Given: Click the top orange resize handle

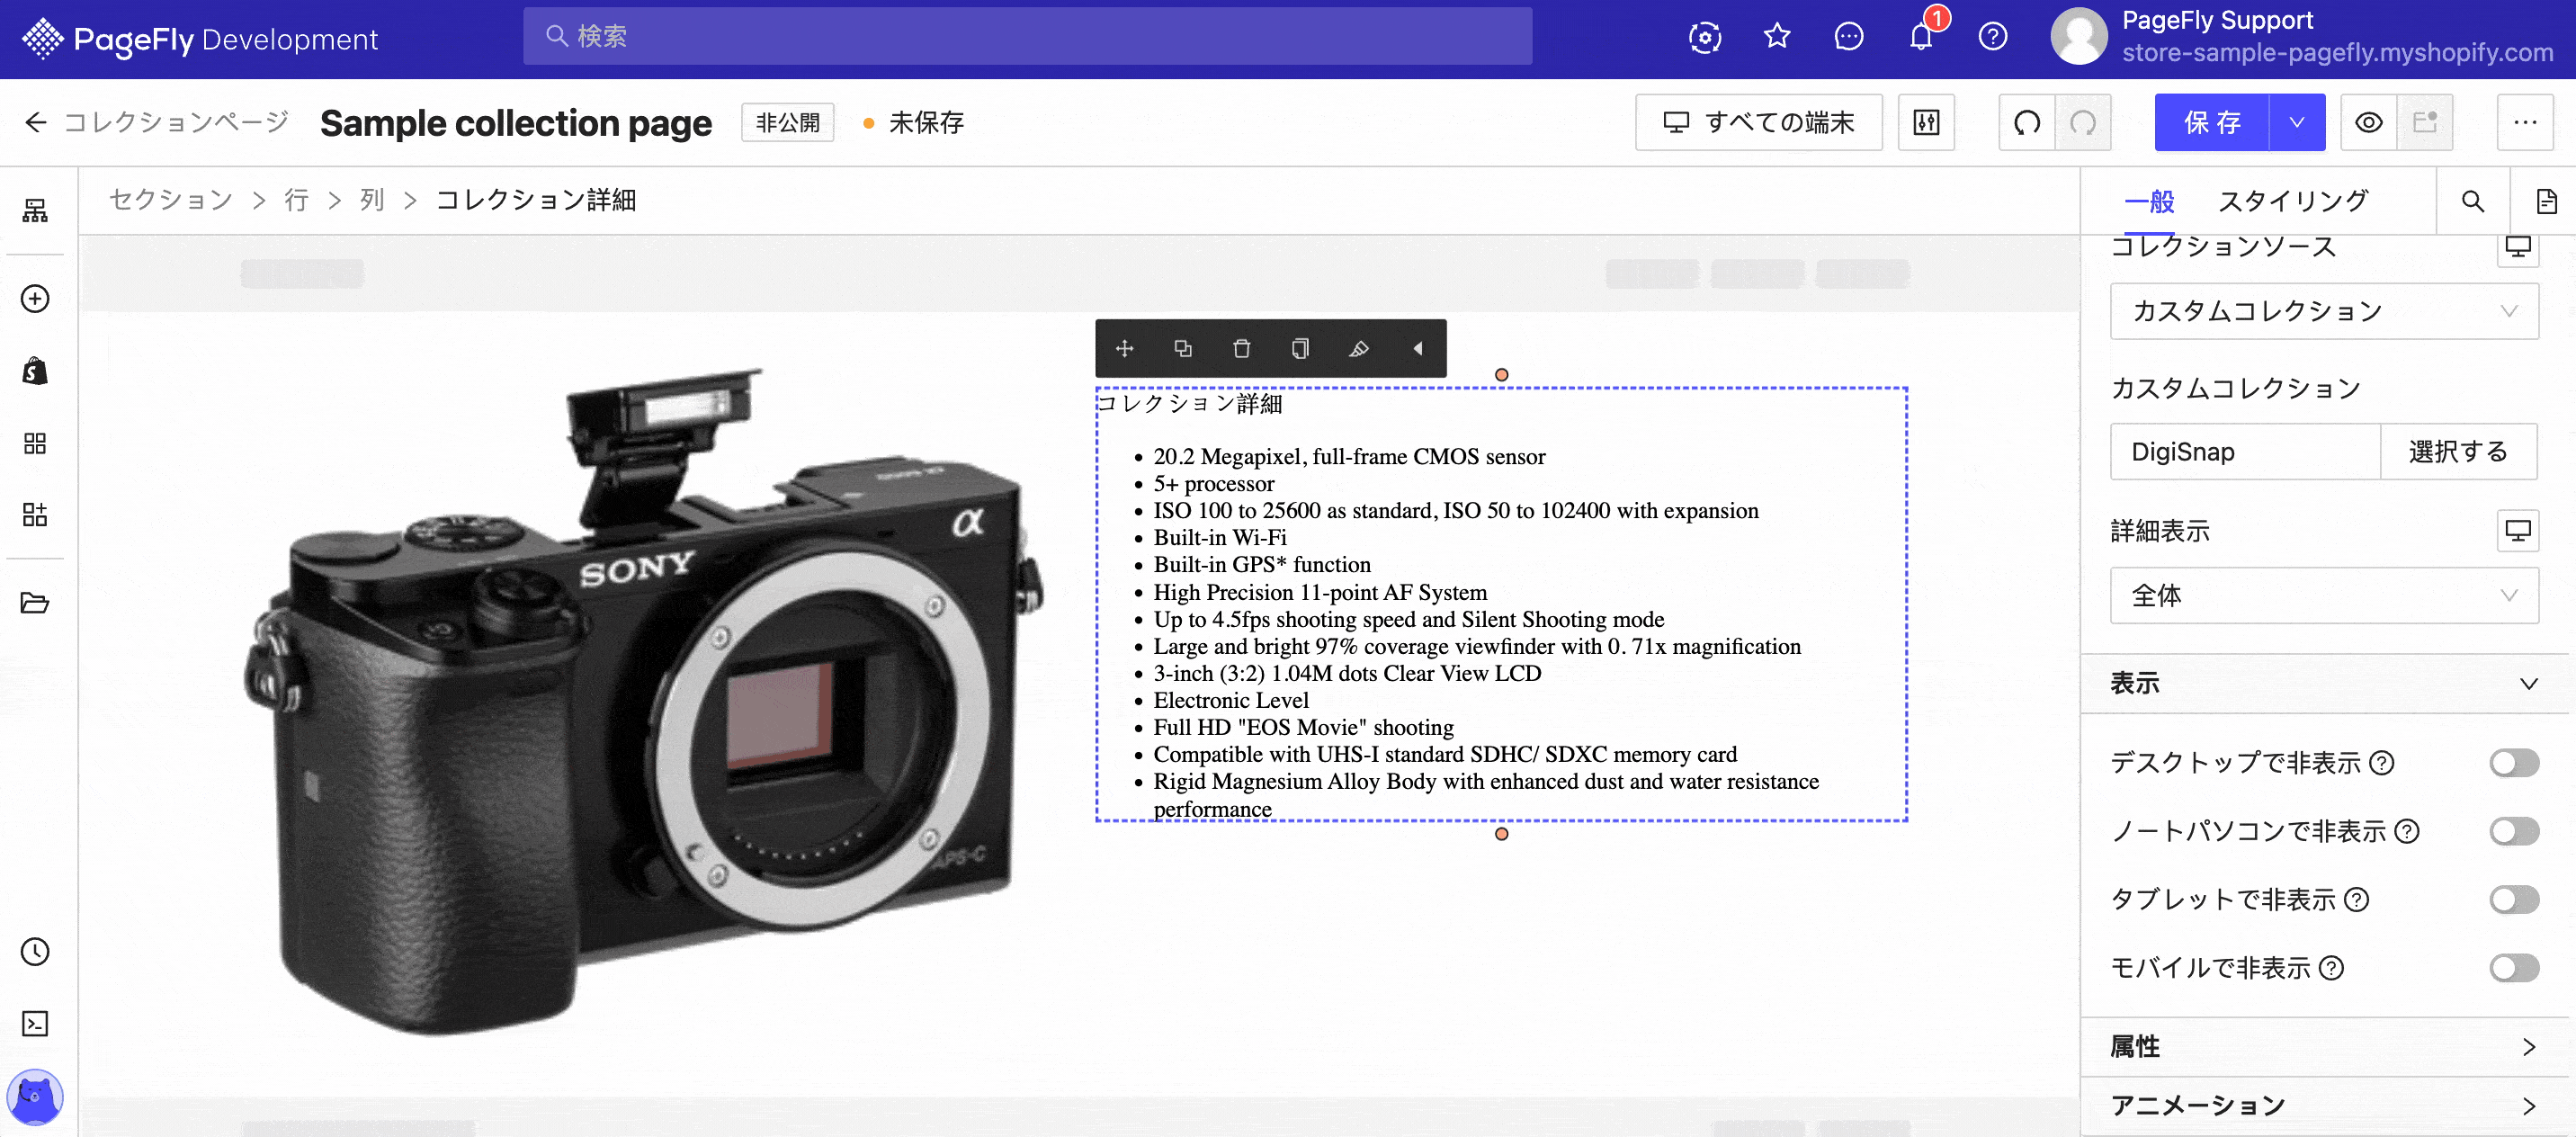Looking at the screenshot, I should 1501,375.
